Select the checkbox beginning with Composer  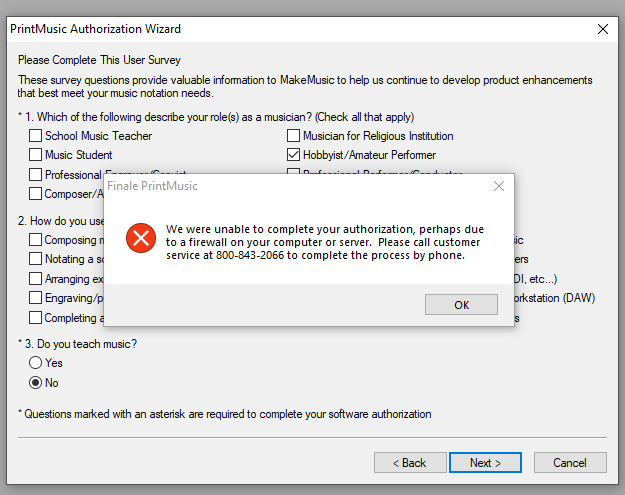click(x=36, y=194)
